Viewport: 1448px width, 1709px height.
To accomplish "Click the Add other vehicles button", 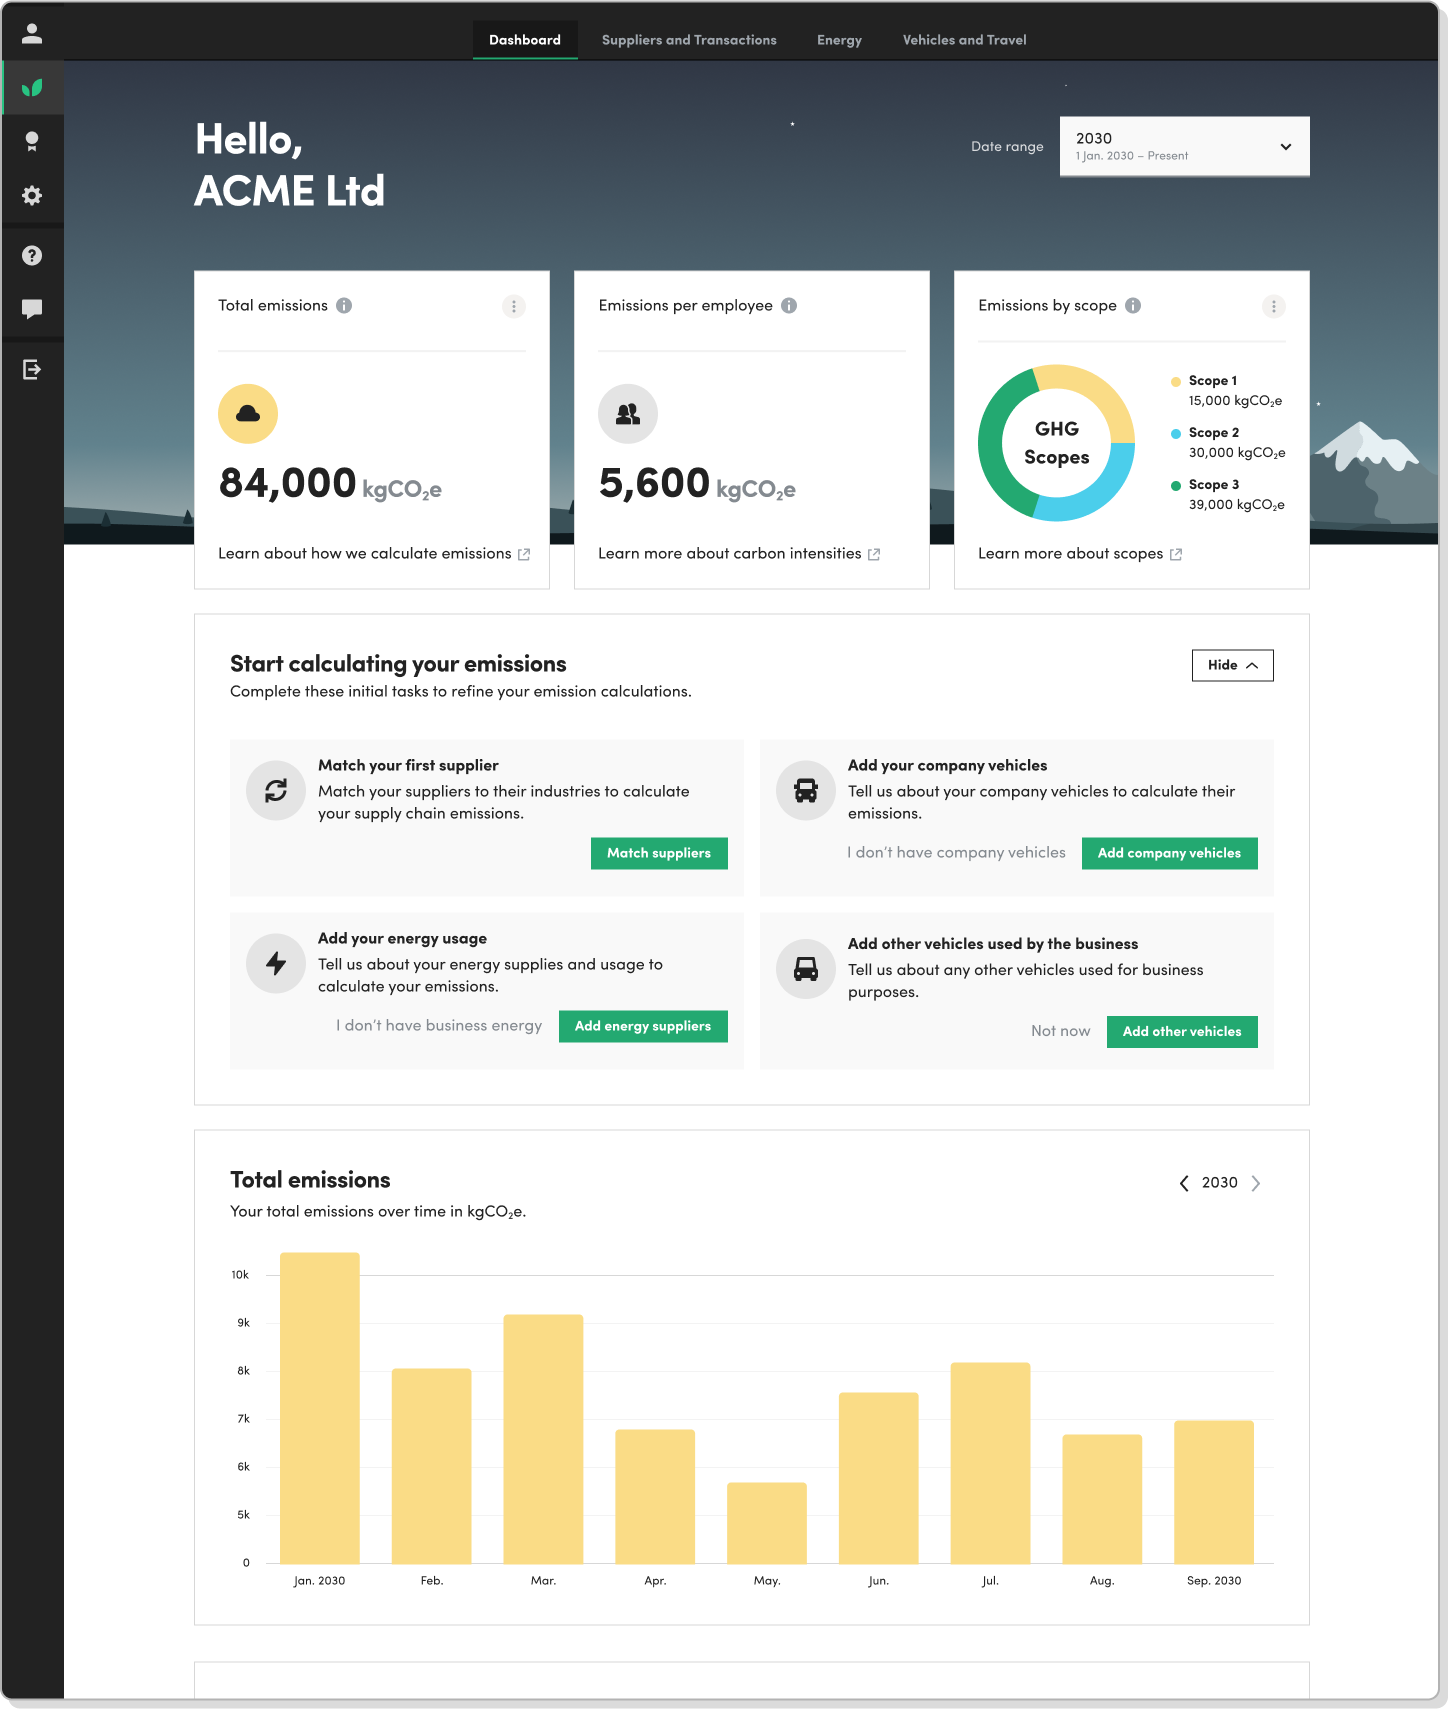I will click(1182, 1032).
